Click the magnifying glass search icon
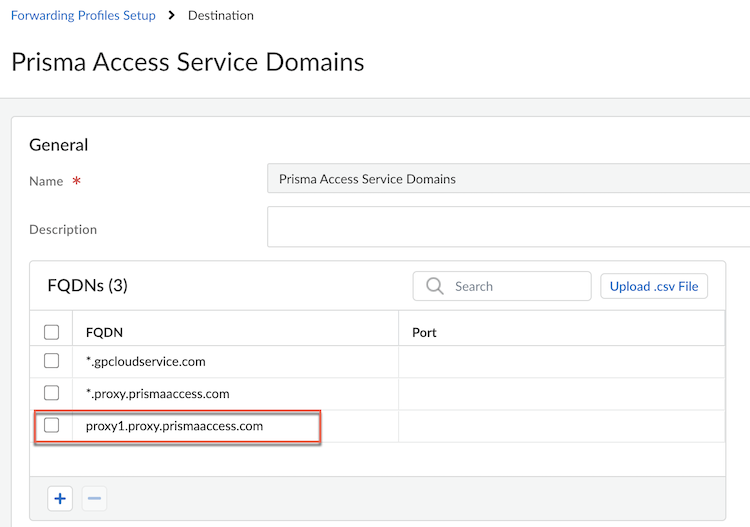 coord(434,286)
